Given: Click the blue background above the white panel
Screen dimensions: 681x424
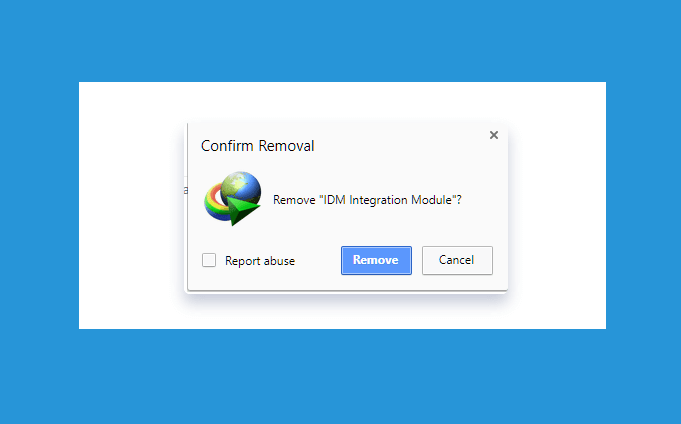Looking at the screenshot, I should tap(340, 41).
